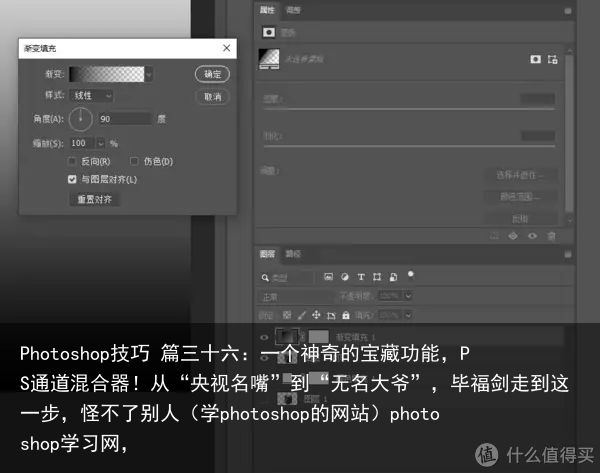The image size is (600, 473).
Task: Filter for shape layers icon
Action: click(x=377, y=277)
